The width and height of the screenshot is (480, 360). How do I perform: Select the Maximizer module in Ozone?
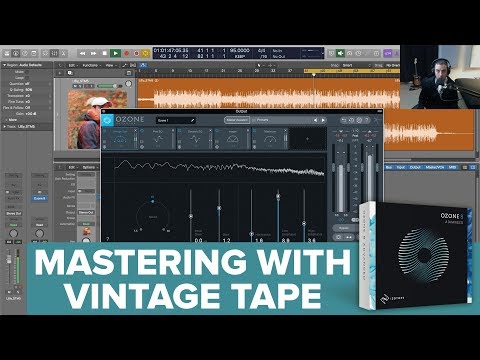pyautogui.click(x=270, y=139)
